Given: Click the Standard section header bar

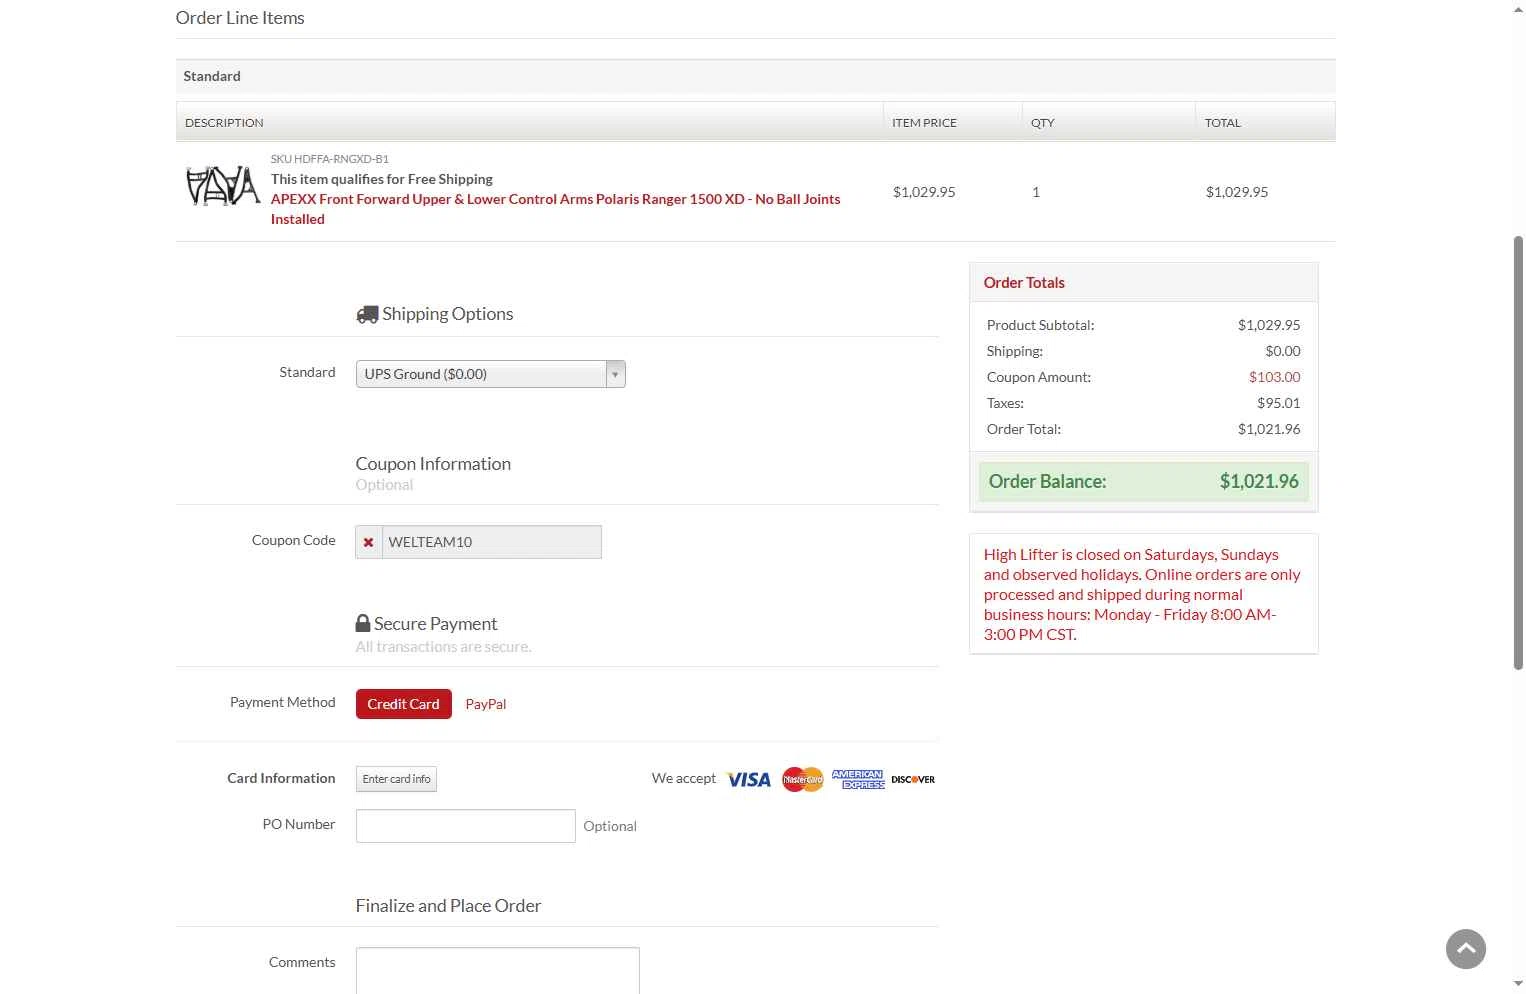Looking at the screenshot, I should coord(755,76).
